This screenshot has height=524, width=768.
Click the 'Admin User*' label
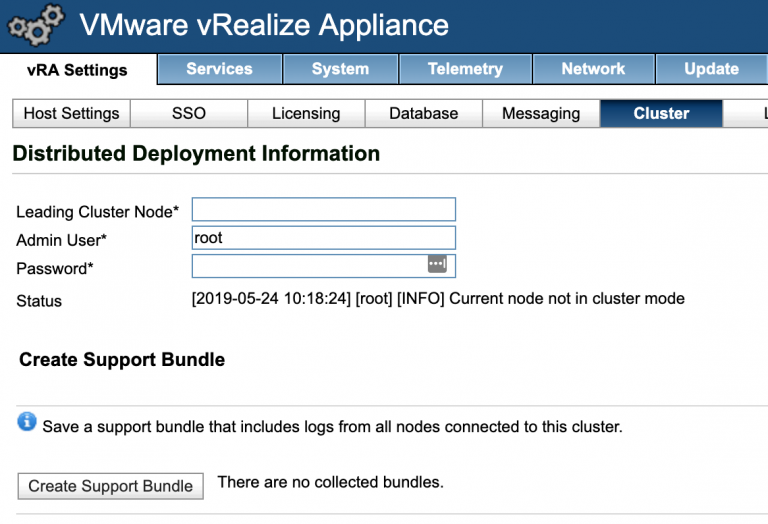[x=61, y=240]
